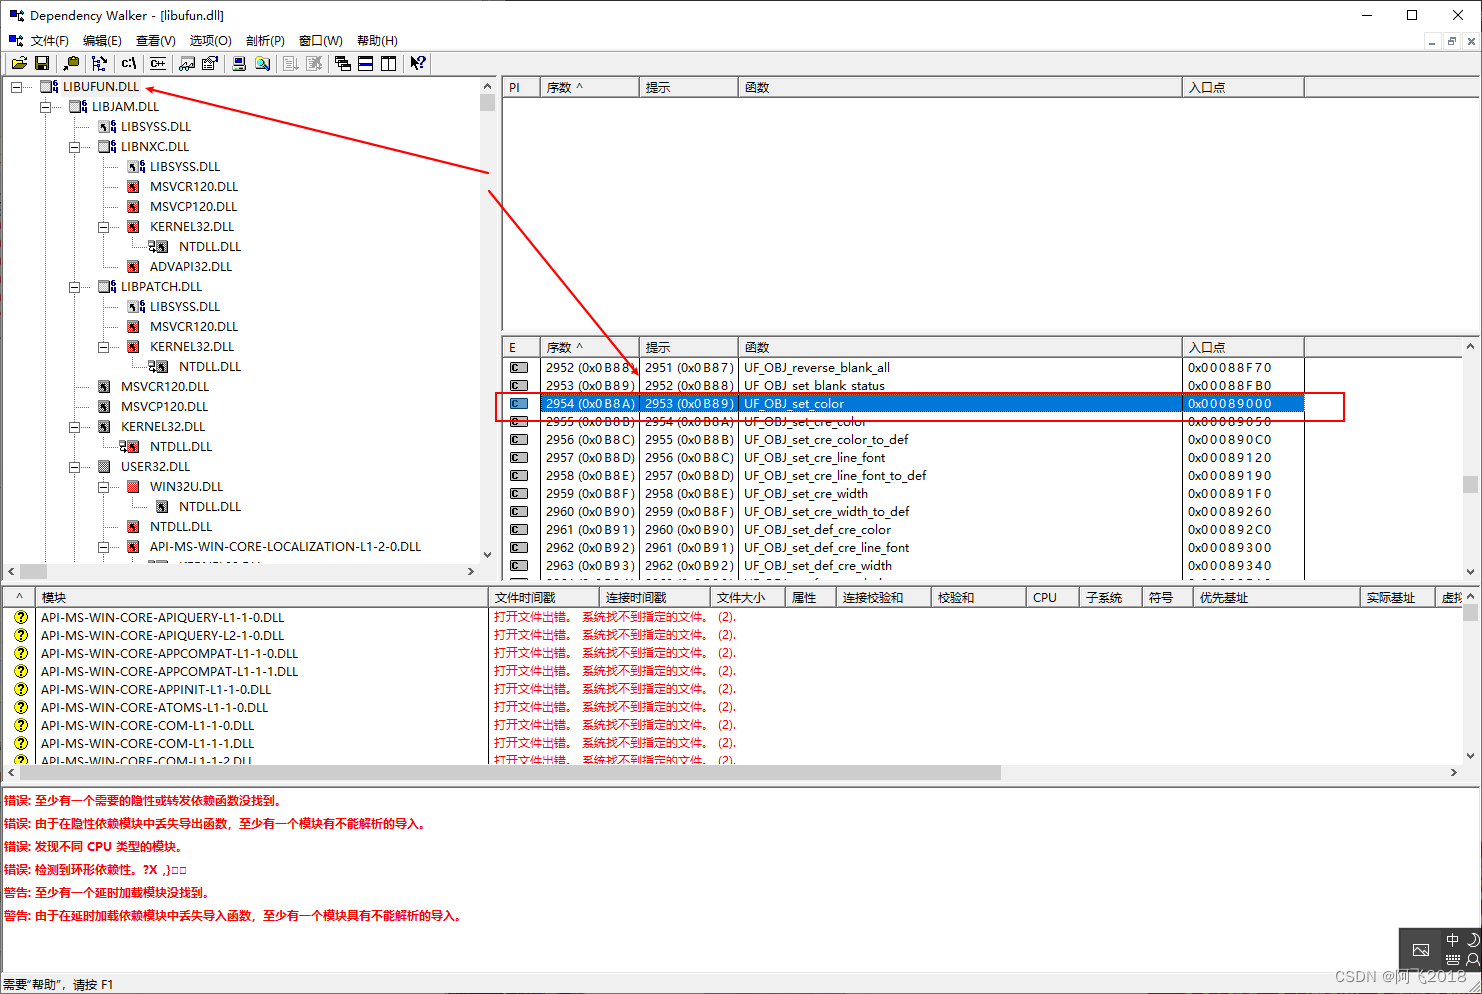Collapse the LIBPATCH.DLL branch
The height and width of the screenshot is (994, 1482).
click(x=75, y=286)
